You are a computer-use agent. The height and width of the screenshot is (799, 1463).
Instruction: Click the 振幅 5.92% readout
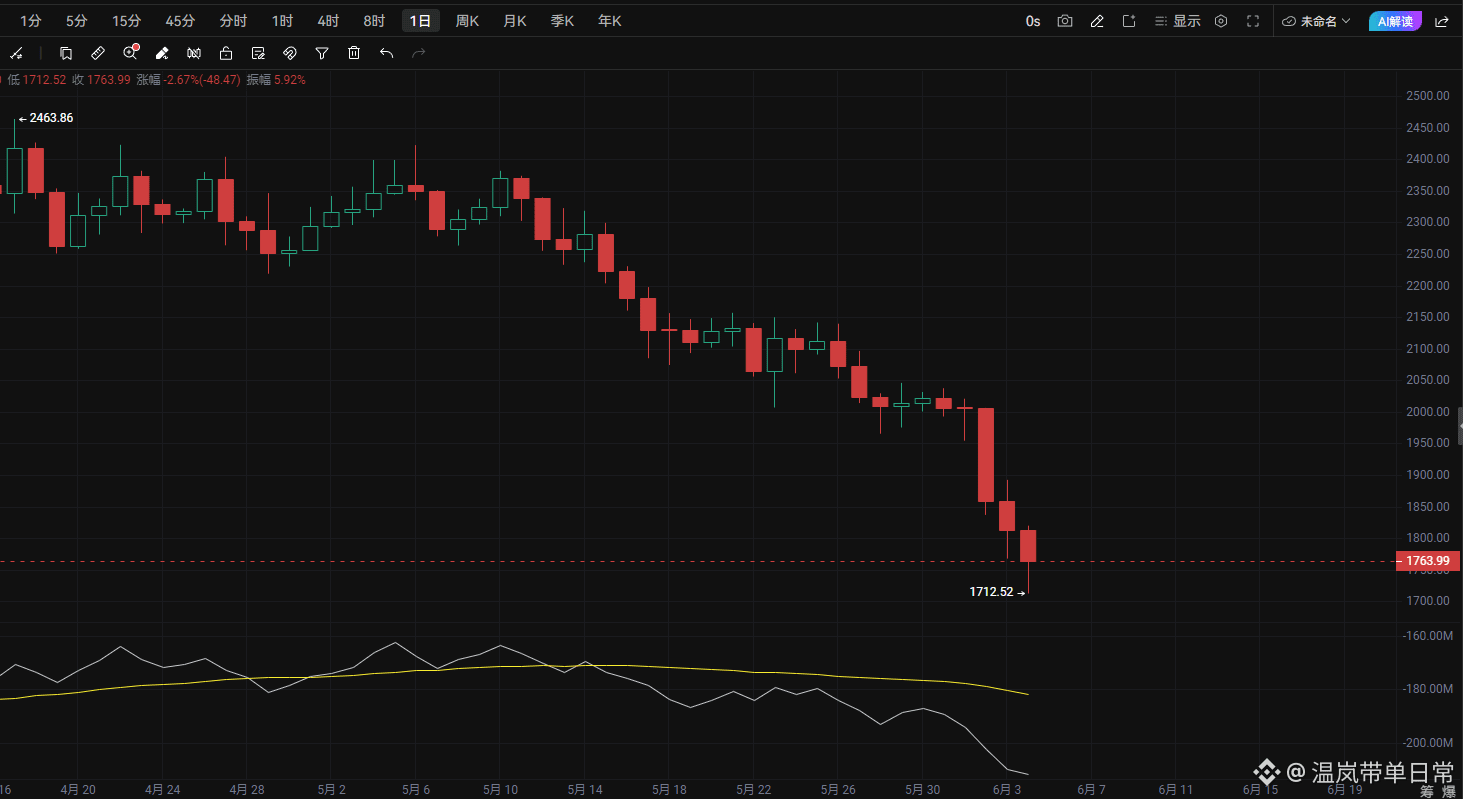[276, 80]
